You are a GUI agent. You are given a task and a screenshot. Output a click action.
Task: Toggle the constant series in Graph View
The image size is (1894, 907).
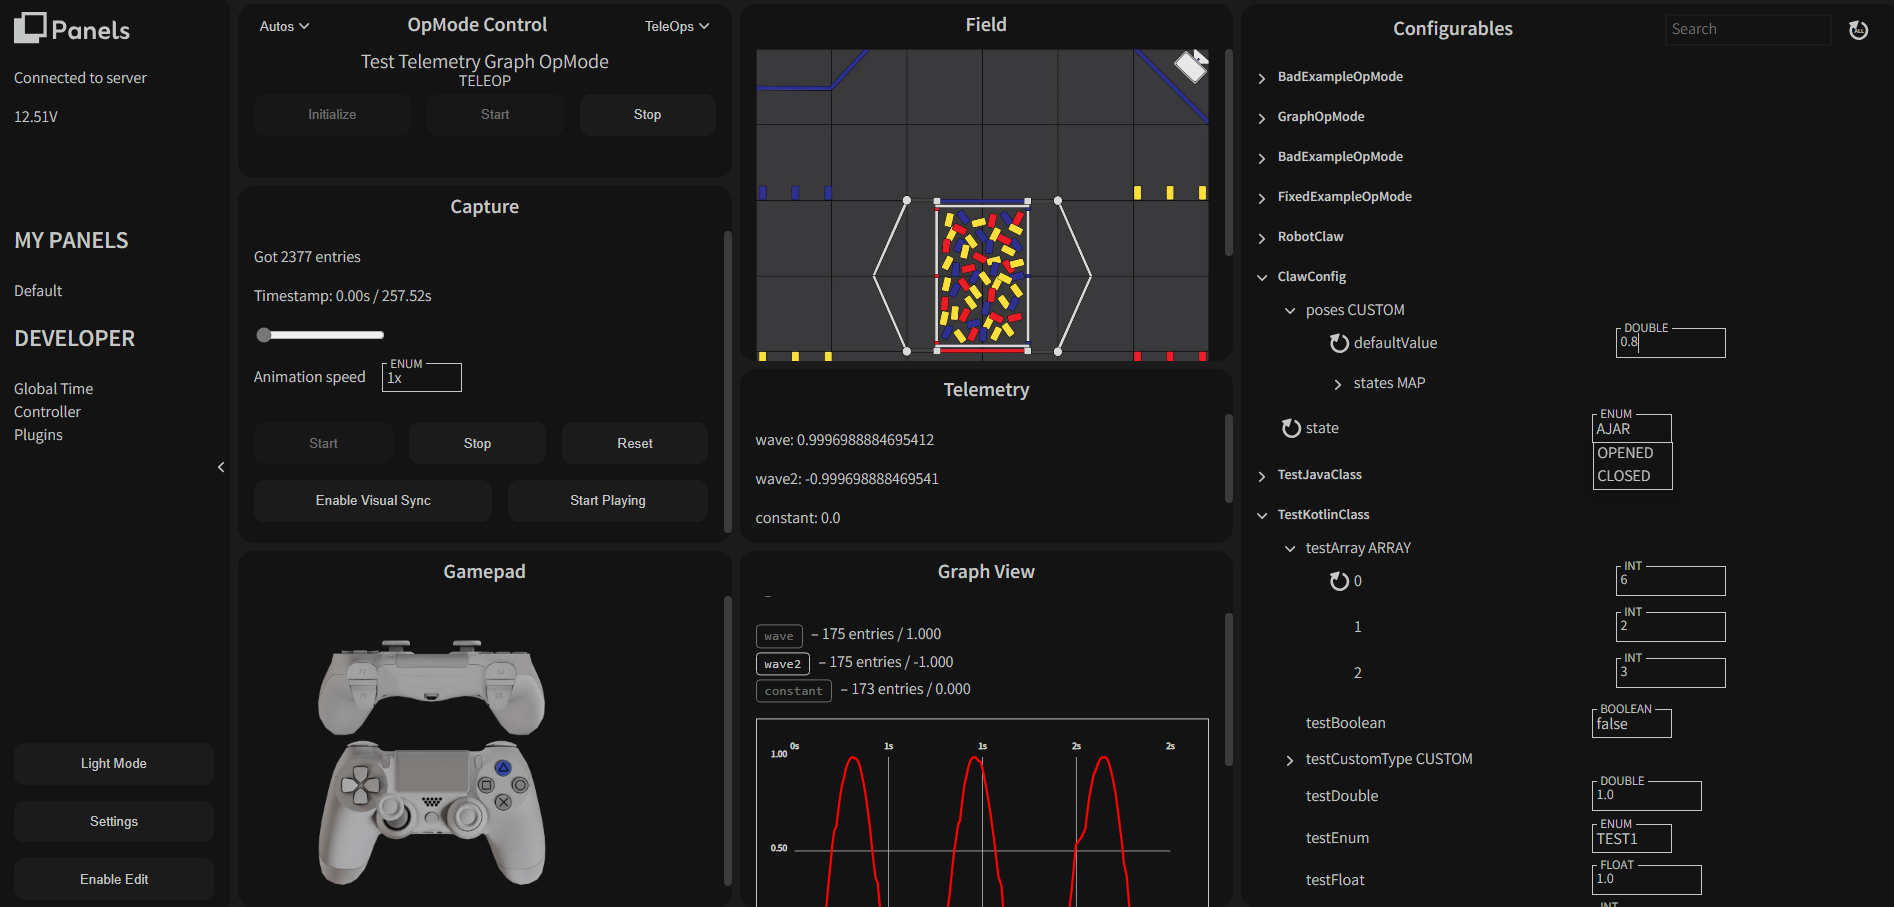pos(793,691)
